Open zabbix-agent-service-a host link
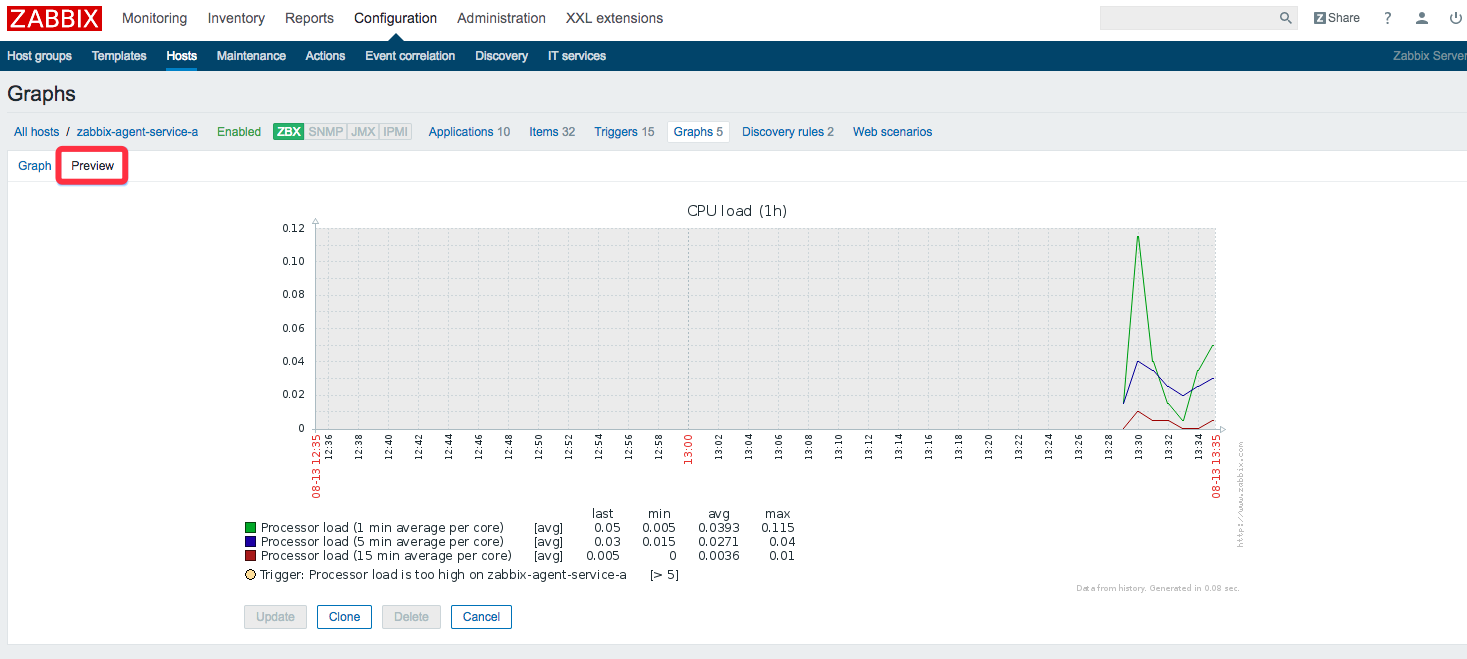The image size is (1467, 659). tap(137, 132)
